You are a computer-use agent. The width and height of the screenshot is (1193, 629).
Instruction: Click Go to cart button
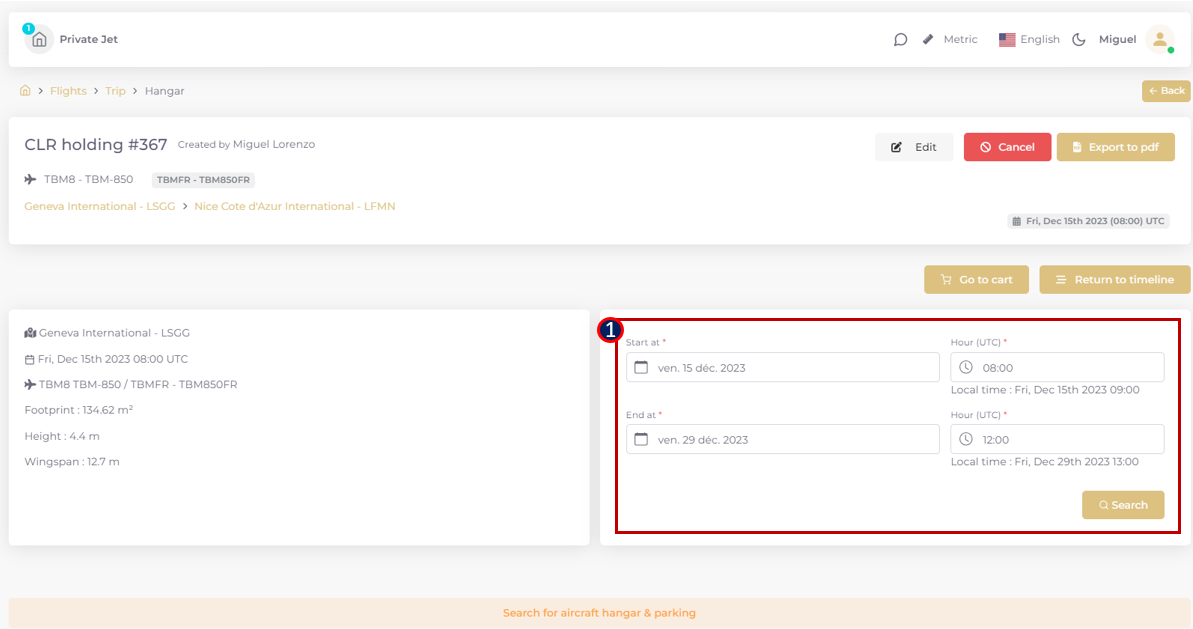tap(975, 280)
